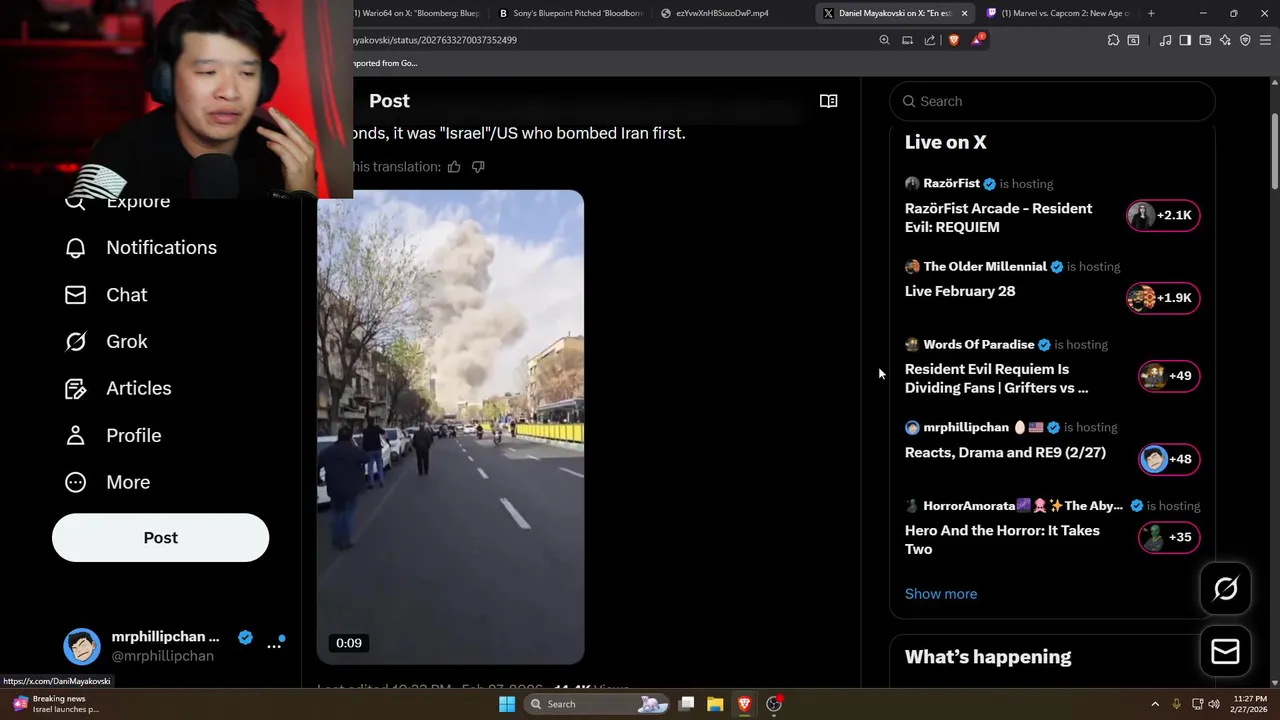Open the Windows Start button
This screenshot has height=720, width=1280.
(x=507, y=704)
